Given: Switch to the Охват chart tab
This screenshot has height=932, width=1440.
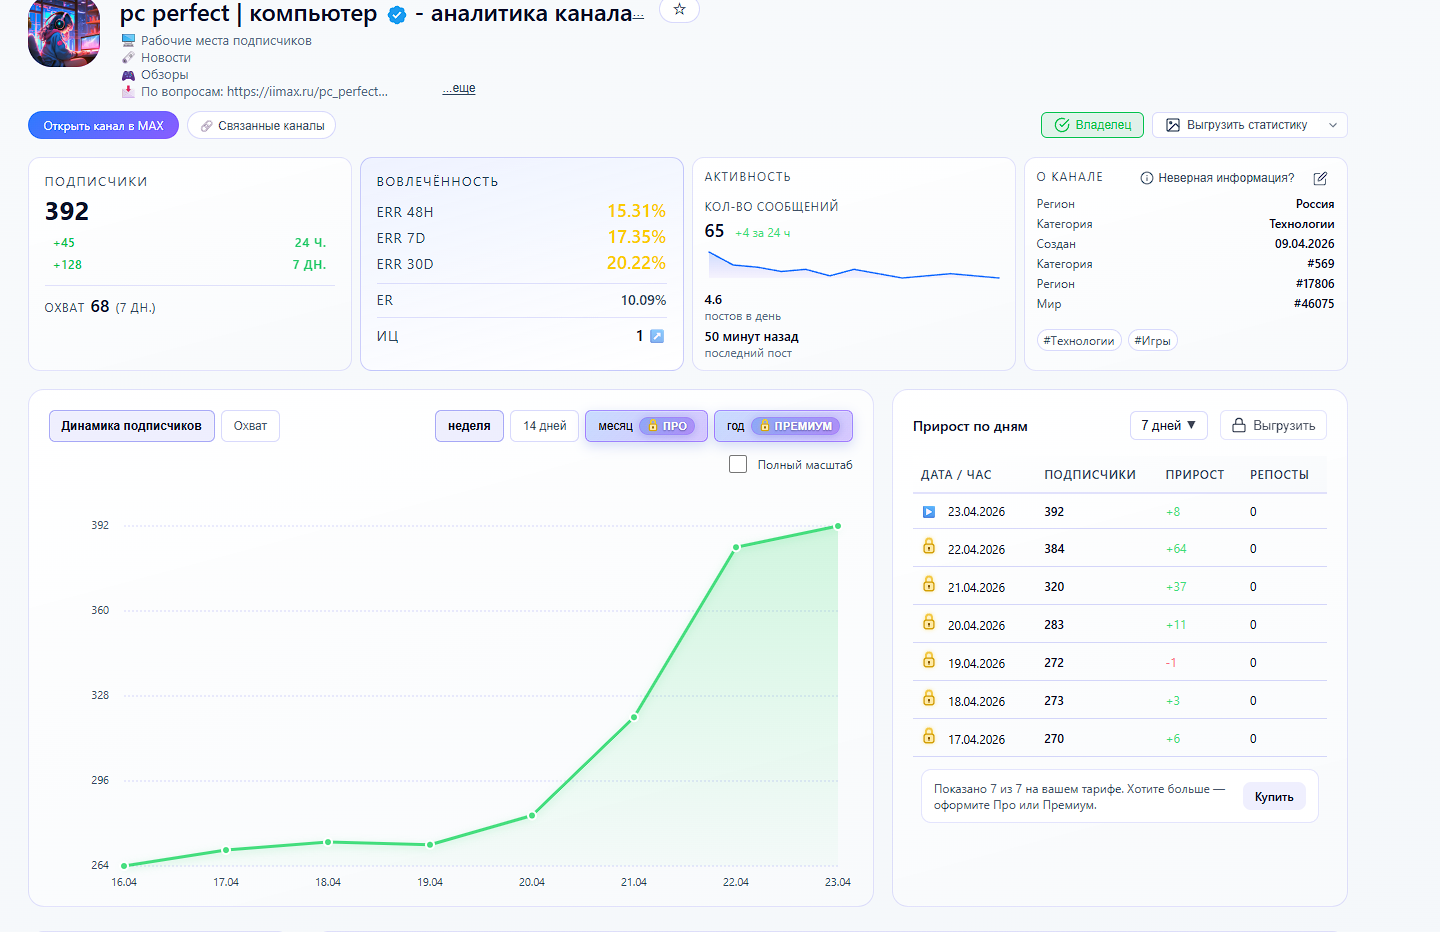Looking at the screenshot, I should coord(250,426).
